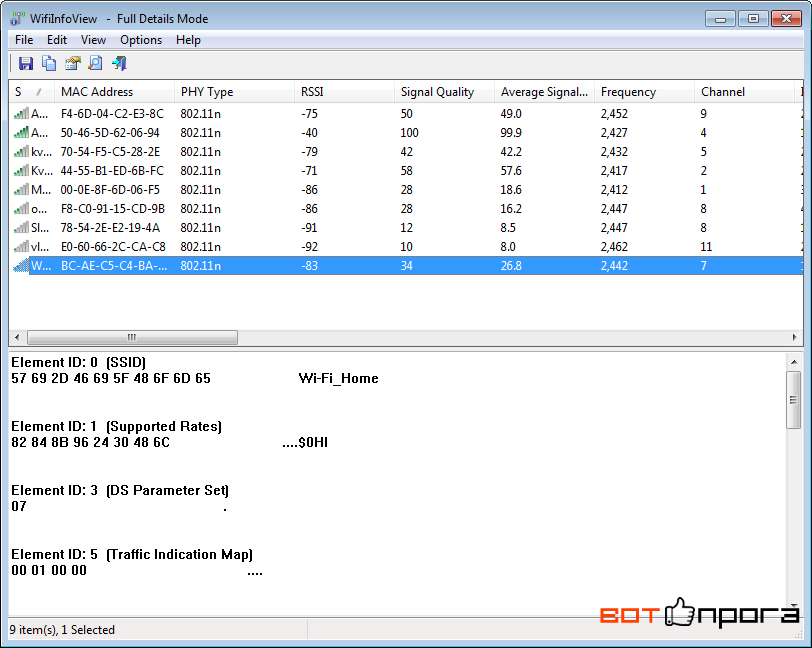
Task: Click the Average Signal value 42.2
Action: click(x=511, y=152)
